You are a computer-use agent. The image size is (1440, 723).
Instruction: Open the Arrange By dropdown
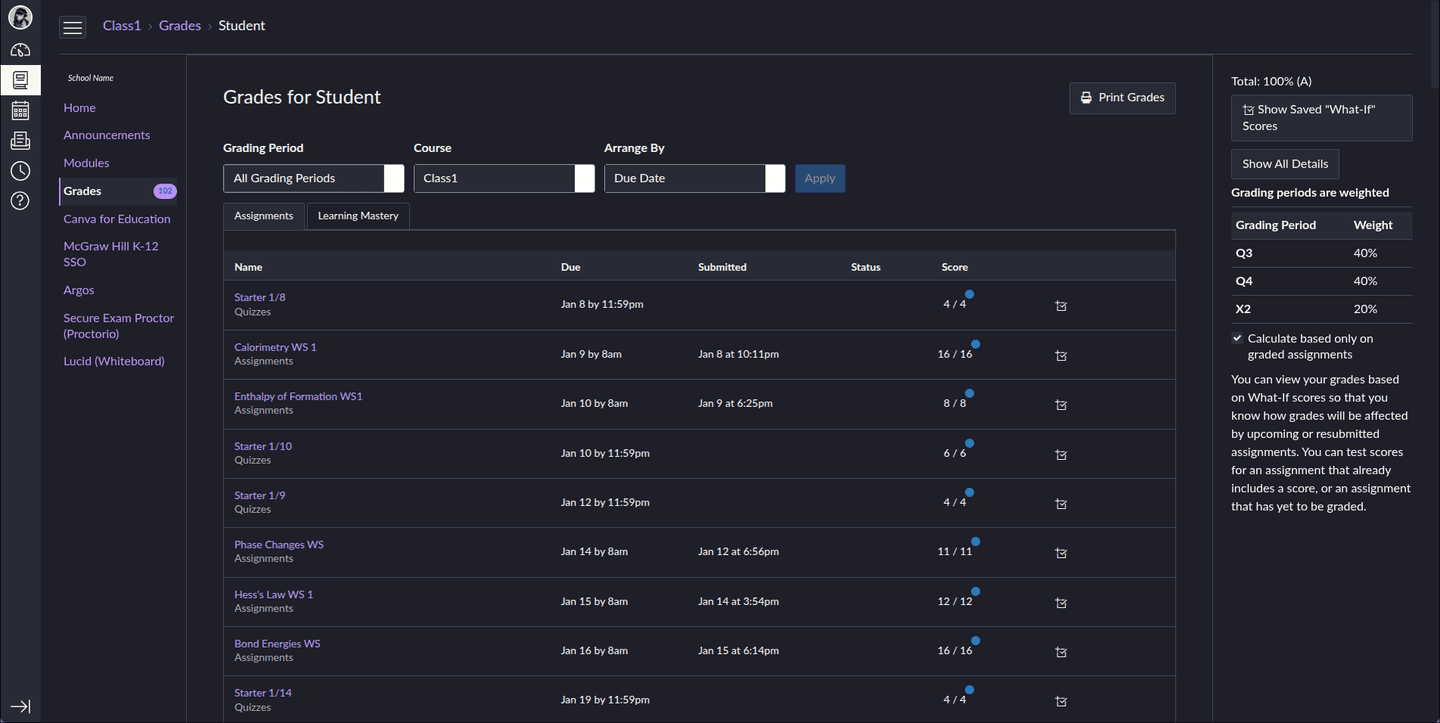click(x=694, y=178)
